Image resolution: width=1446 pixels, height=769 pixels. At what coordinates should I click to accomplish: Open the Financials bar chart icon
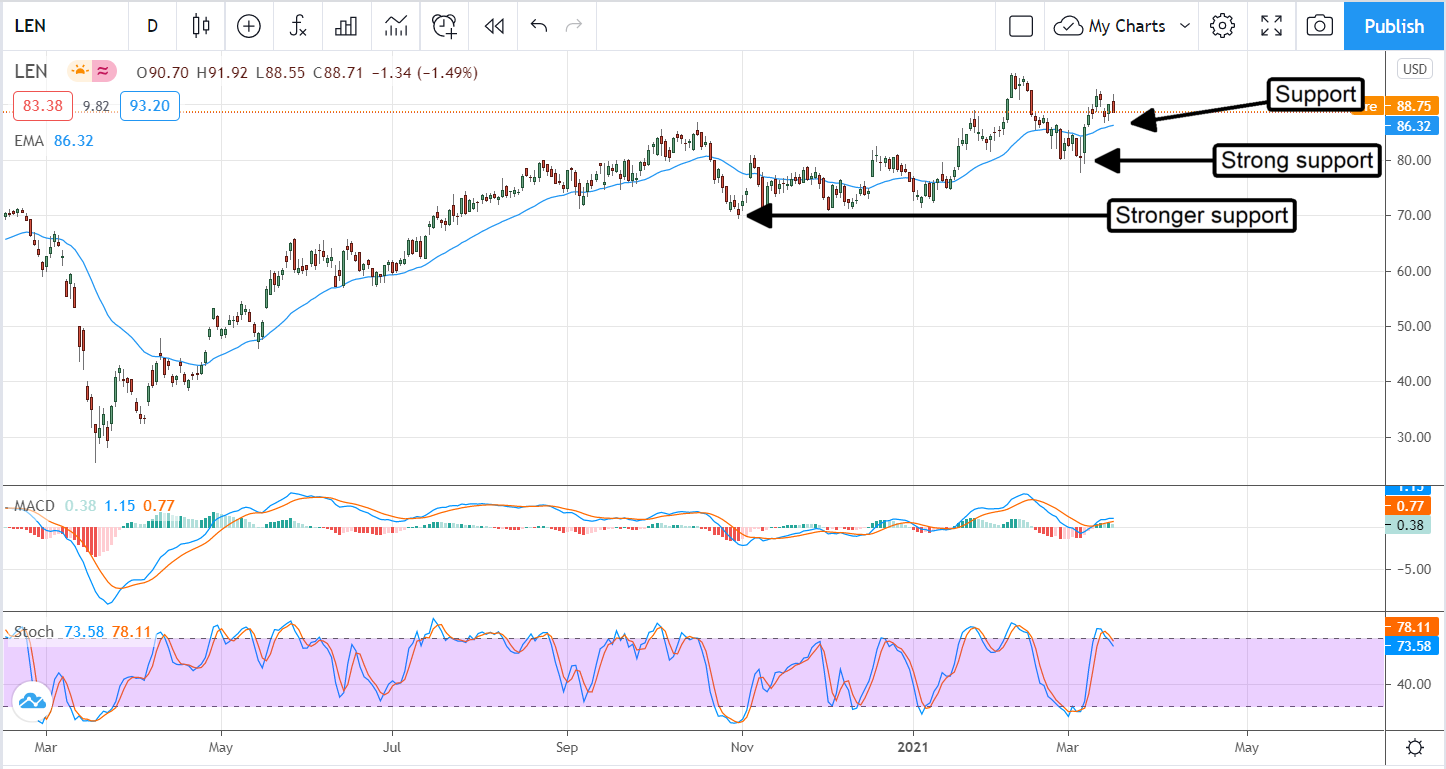point(346,26)
